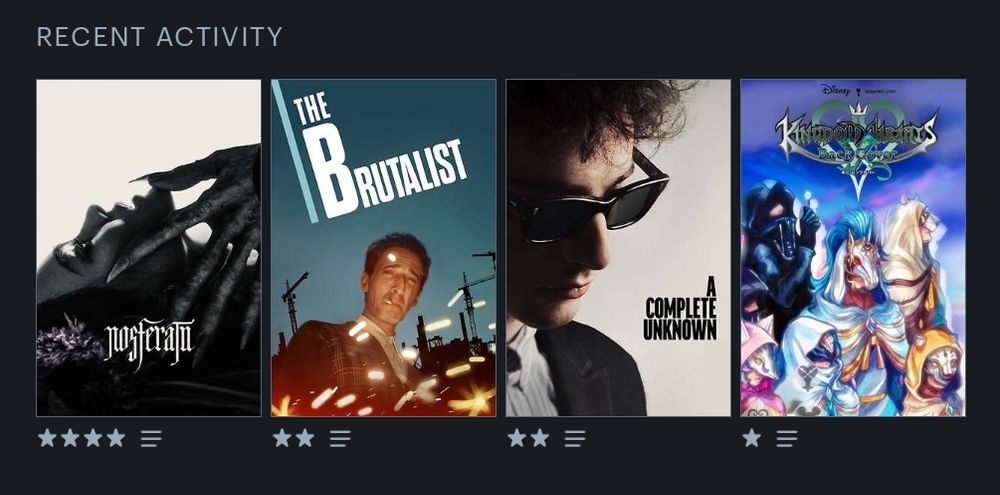Screen dimensions: 1000x495
Task: Click the gothic Nosferatu title lettering
Action: click(x=149, y=341)
